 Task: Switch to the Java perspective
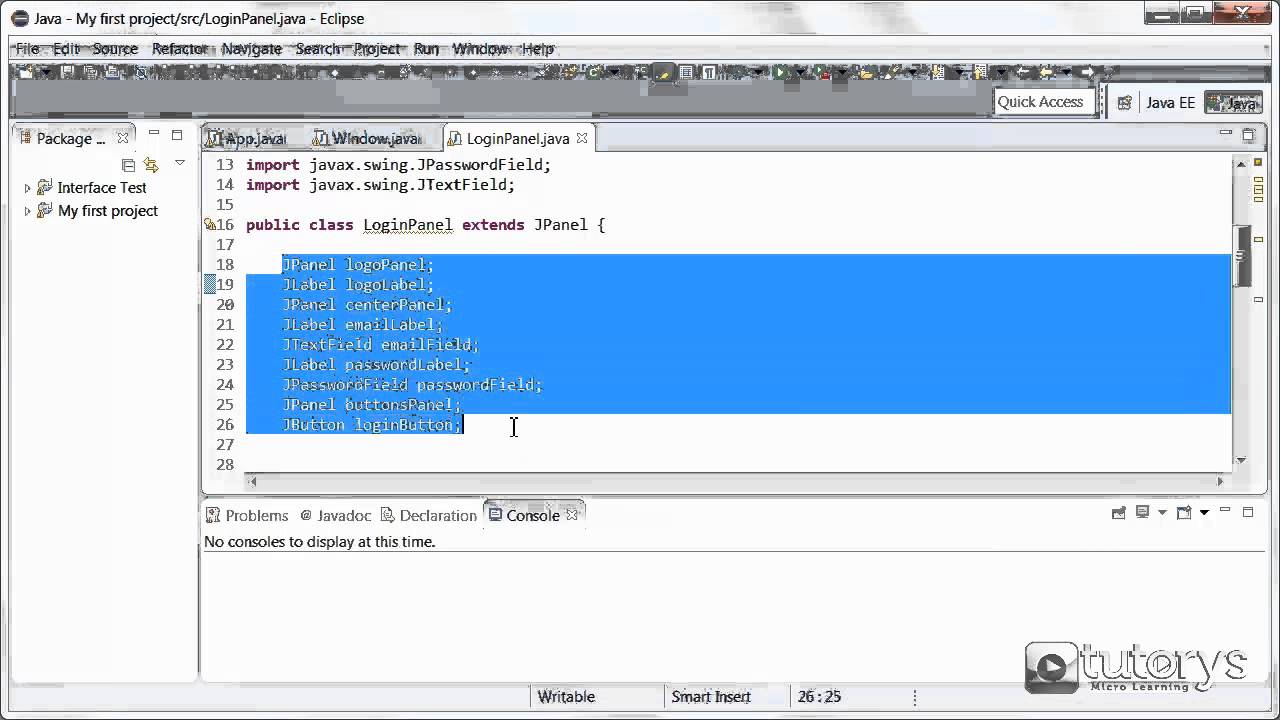click(1233, 102)
